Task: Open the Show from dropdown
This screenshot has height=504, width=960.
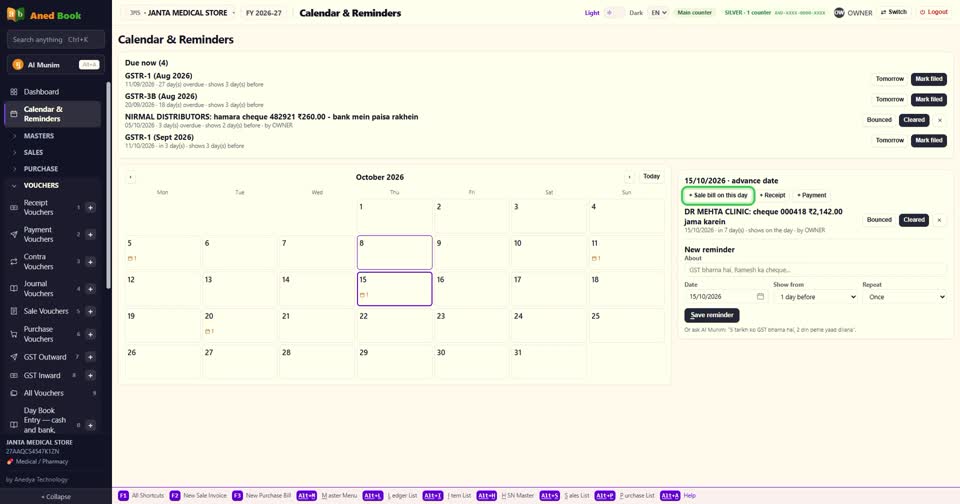Action: click(x=816, y=297)
